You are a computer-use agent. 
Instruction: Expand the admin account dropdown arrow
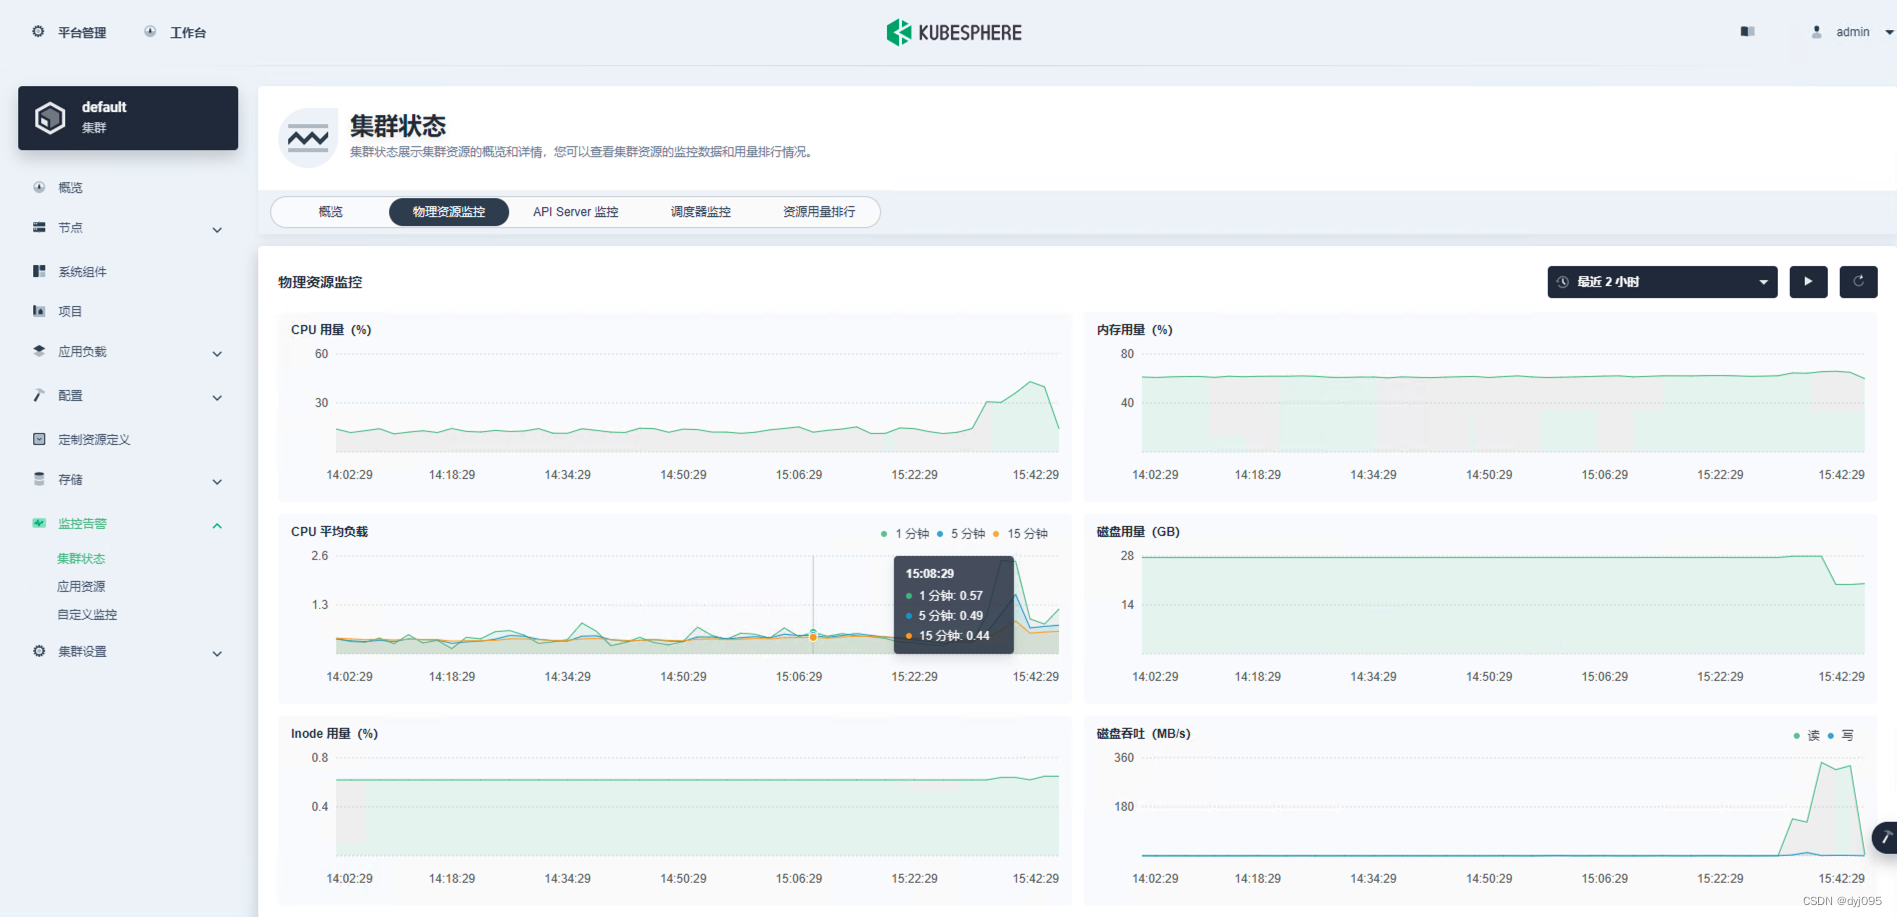(1889, 32)
